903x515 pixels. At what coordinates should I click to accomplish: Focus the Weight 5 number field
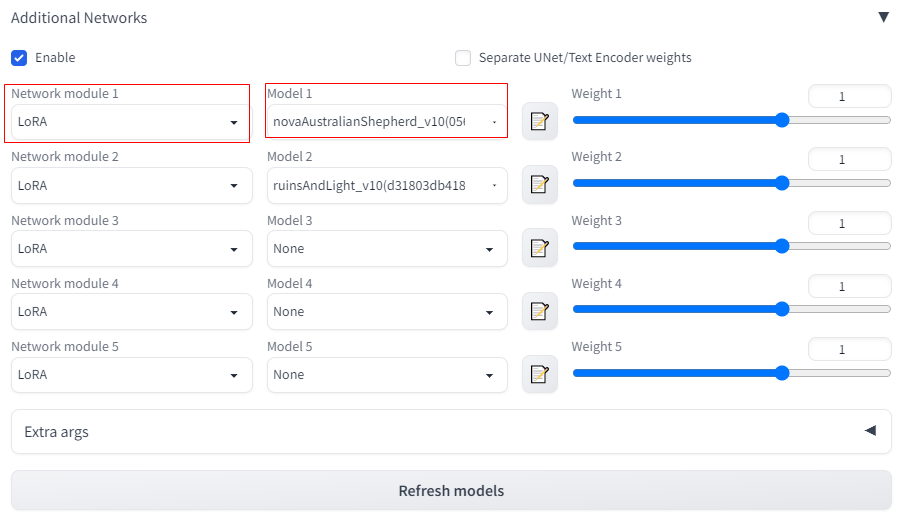(x=849, y=349)
